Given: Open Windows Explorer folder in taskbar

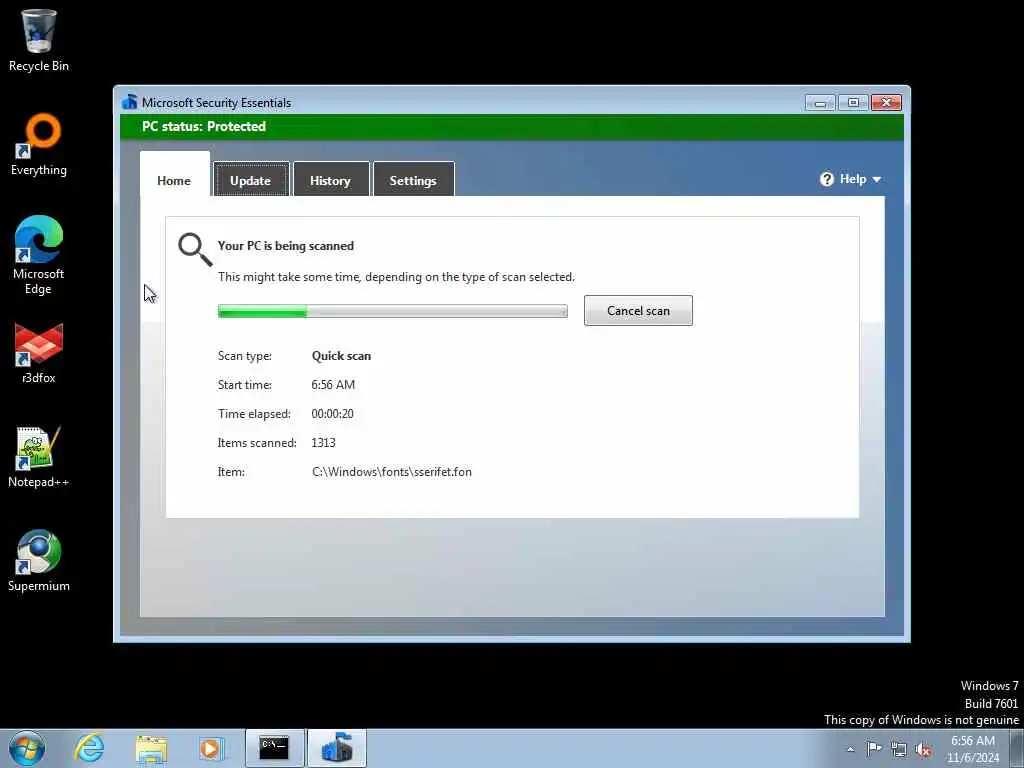Looking at the screenshot, I should click(x=152, y=748).
